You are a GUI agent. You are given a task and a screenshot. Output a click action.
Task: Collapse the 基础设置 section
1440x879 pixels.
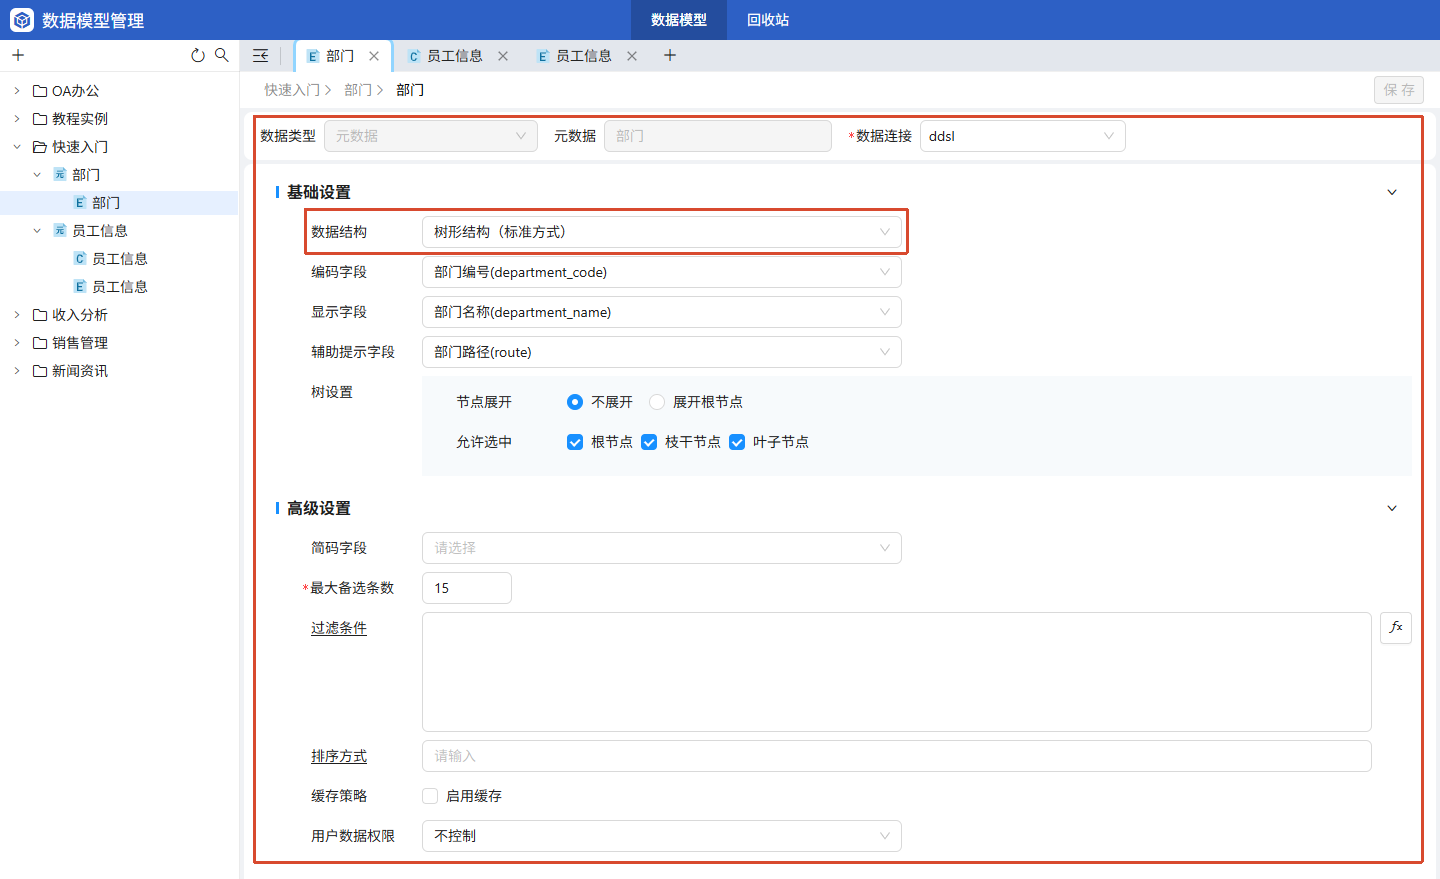tap(1392, 192)
